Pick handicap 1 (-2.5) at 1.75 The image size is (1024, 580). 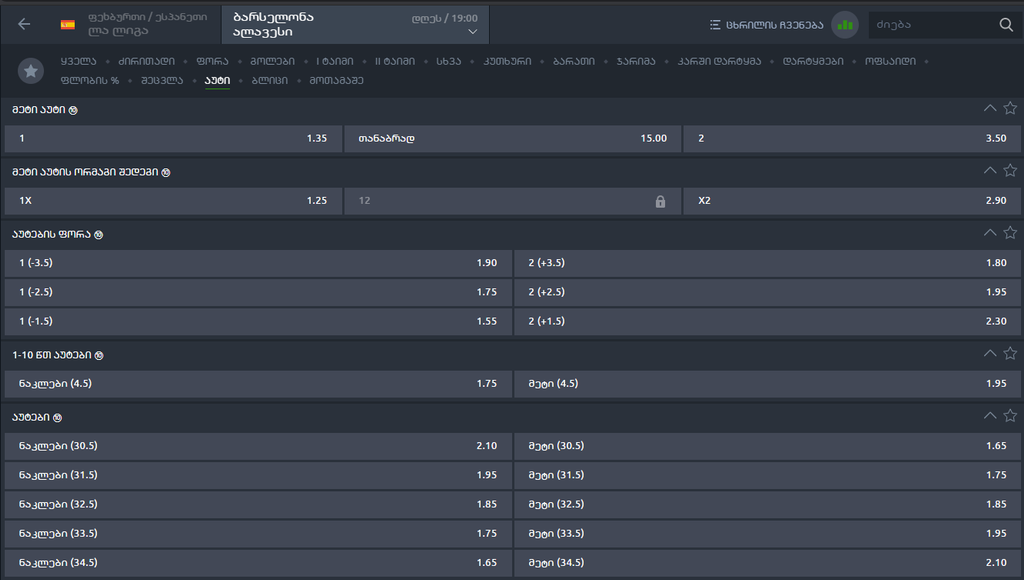258,293
